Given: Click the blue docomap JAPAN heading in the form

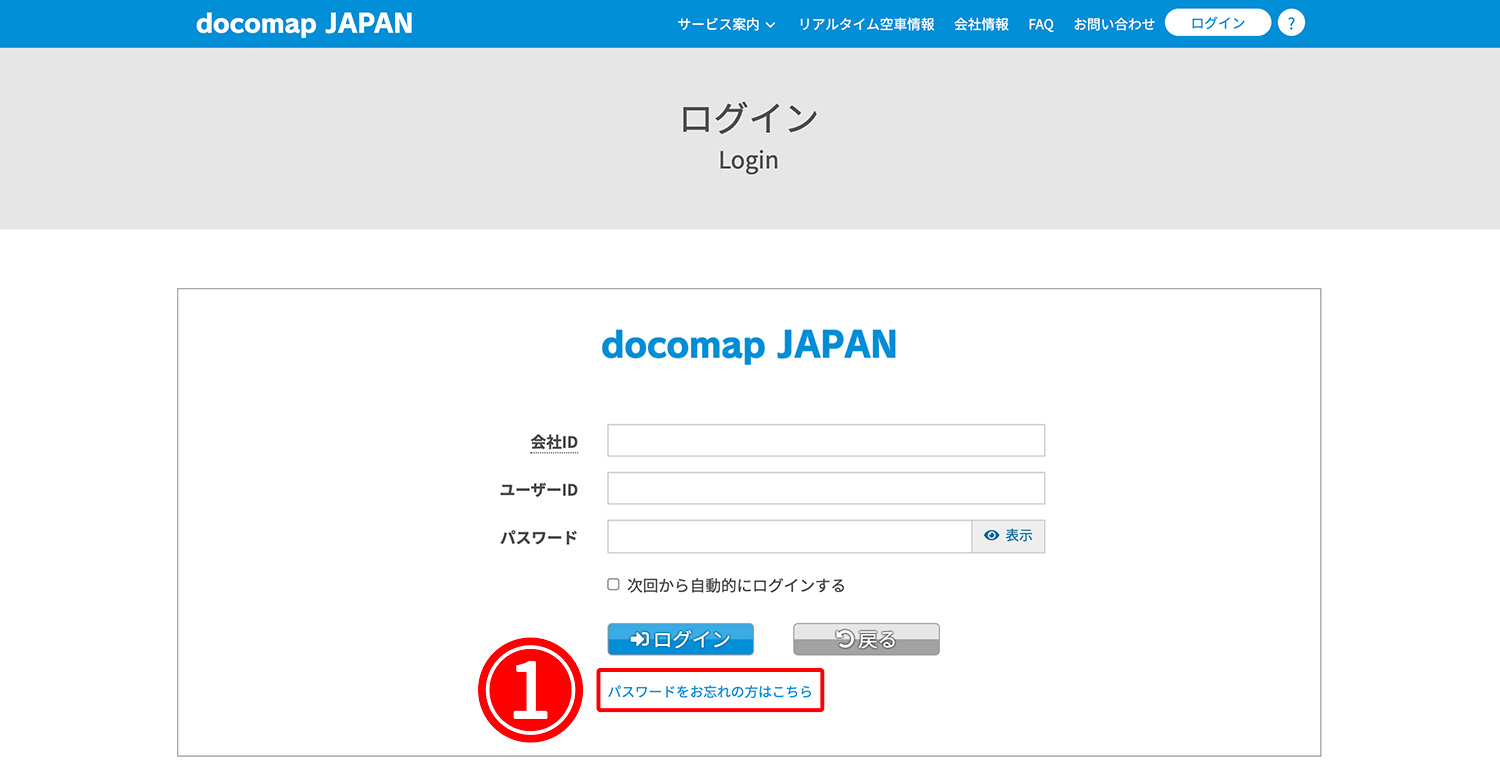Looking at the screenshot, I should point(748,344).
